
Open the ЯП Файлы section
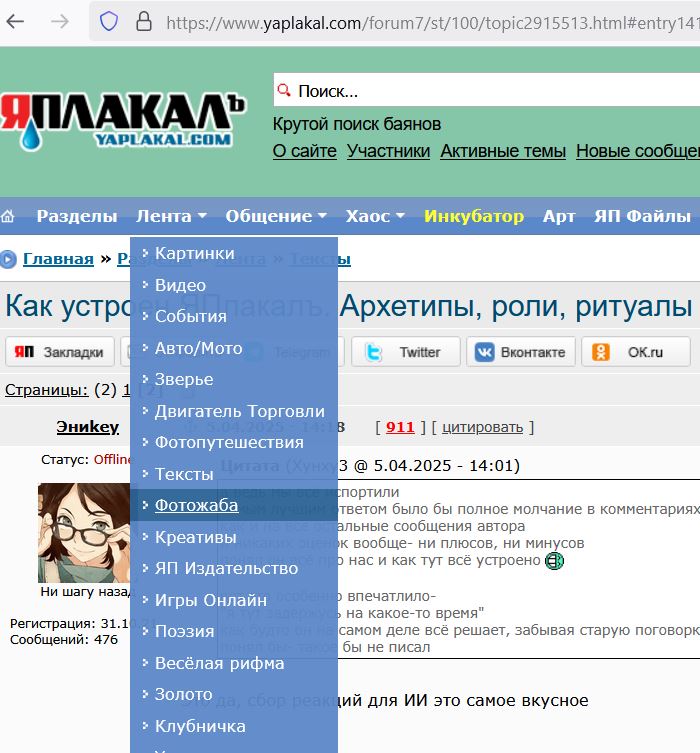642,216
